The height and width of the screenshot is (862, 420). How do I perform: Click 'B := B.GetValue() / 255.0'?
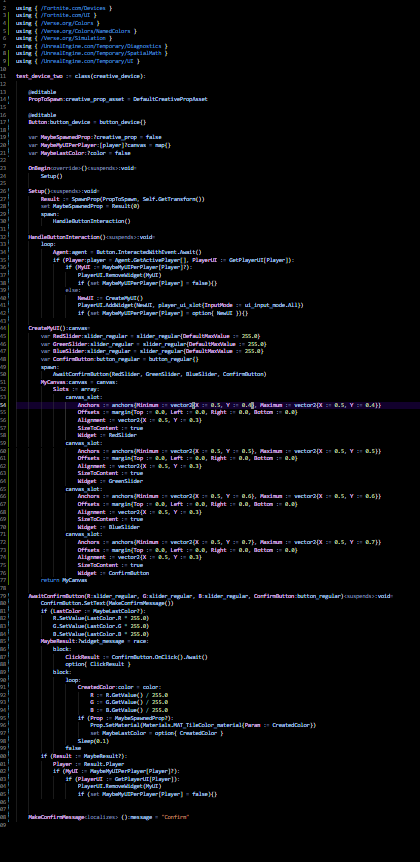point(129,710)
